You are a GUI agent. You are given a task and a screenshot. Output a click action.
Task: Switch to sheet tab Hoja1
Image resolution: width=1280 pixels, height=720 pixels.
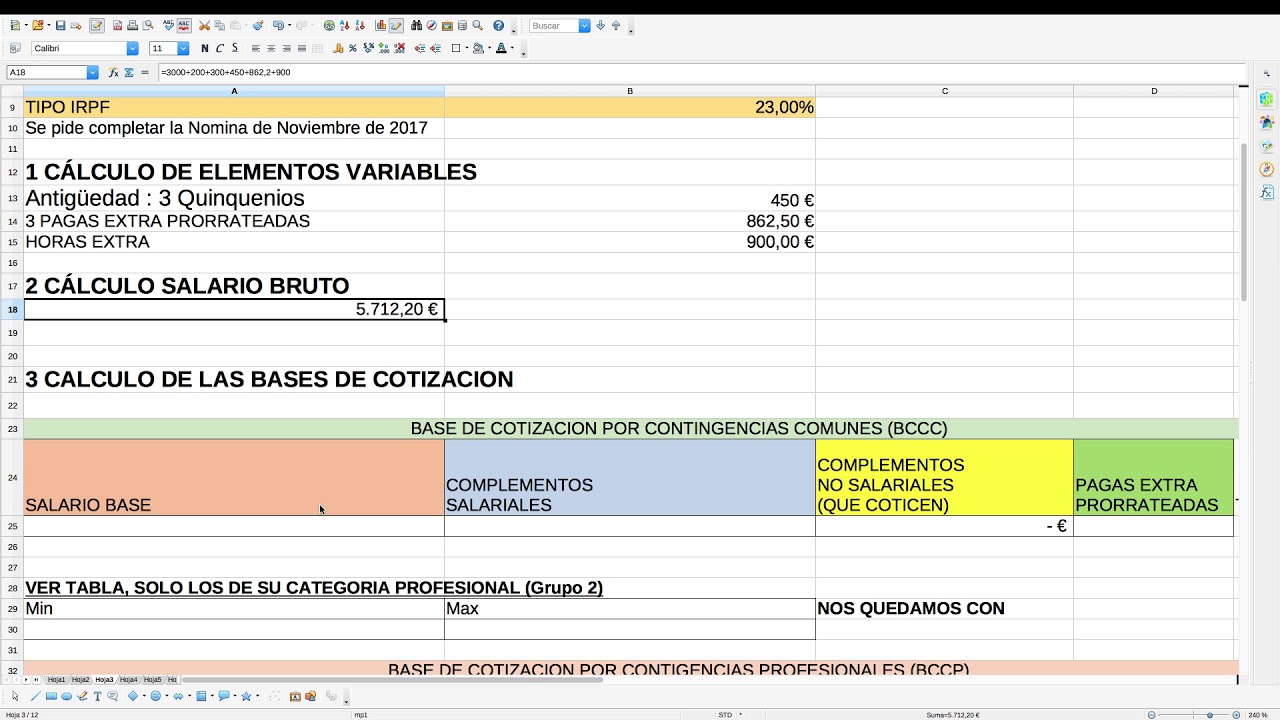tap(56, 680)
